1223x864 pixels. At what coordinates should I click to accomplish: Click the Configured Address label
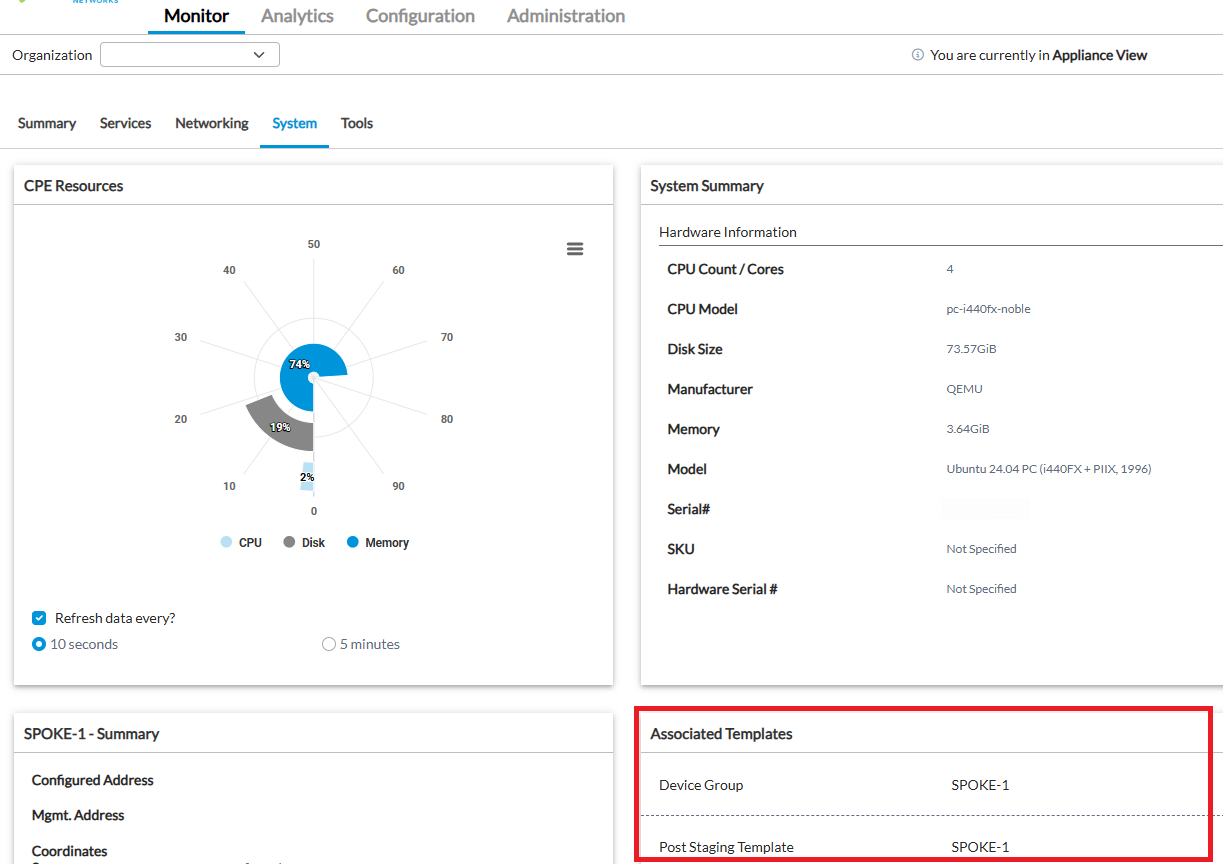click(x=93, y=780)
